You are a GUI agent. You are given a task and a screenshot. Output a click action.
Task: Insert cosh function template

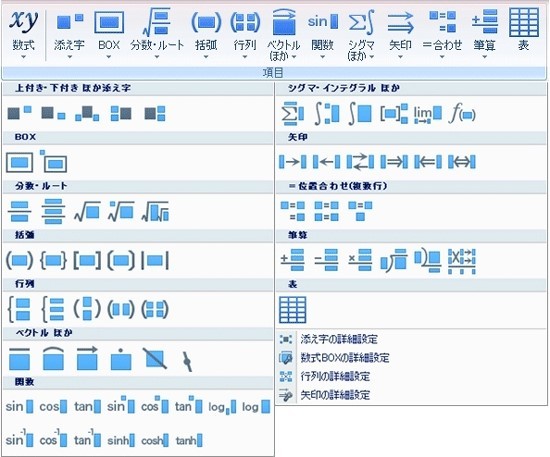pyautogui.click(x=155, y=441)
